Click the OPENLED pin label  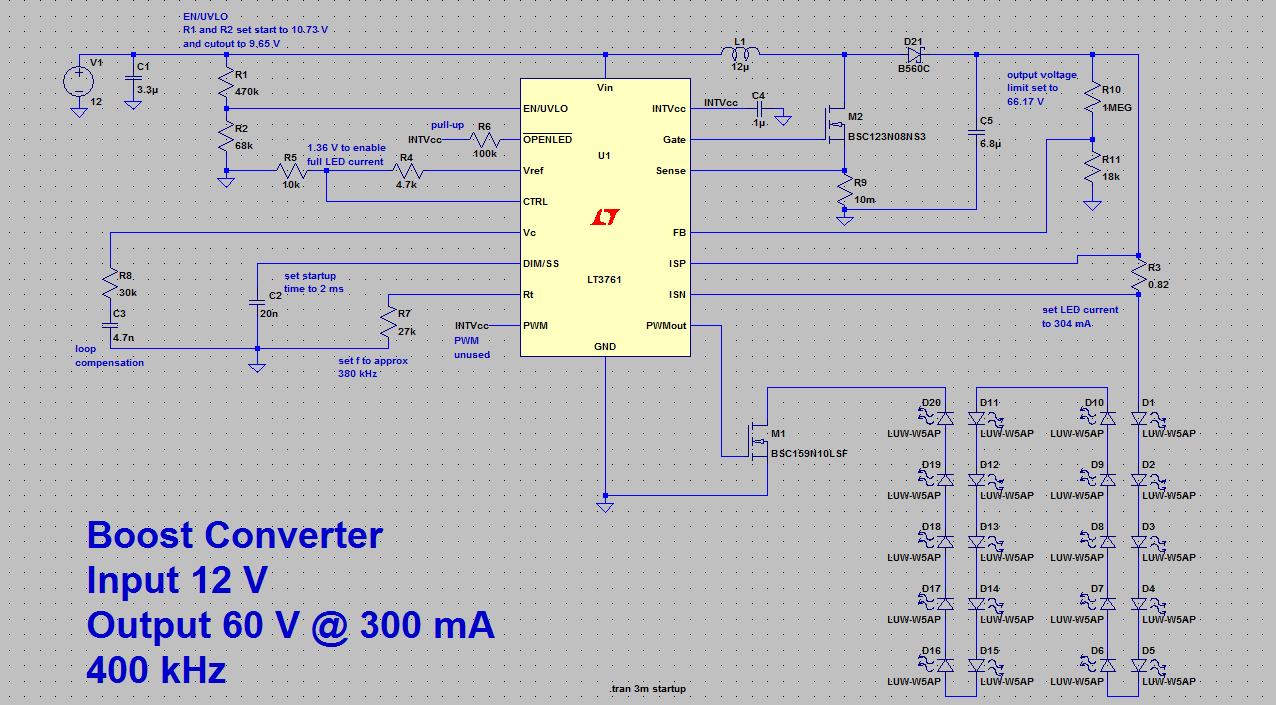pos(547,140)
